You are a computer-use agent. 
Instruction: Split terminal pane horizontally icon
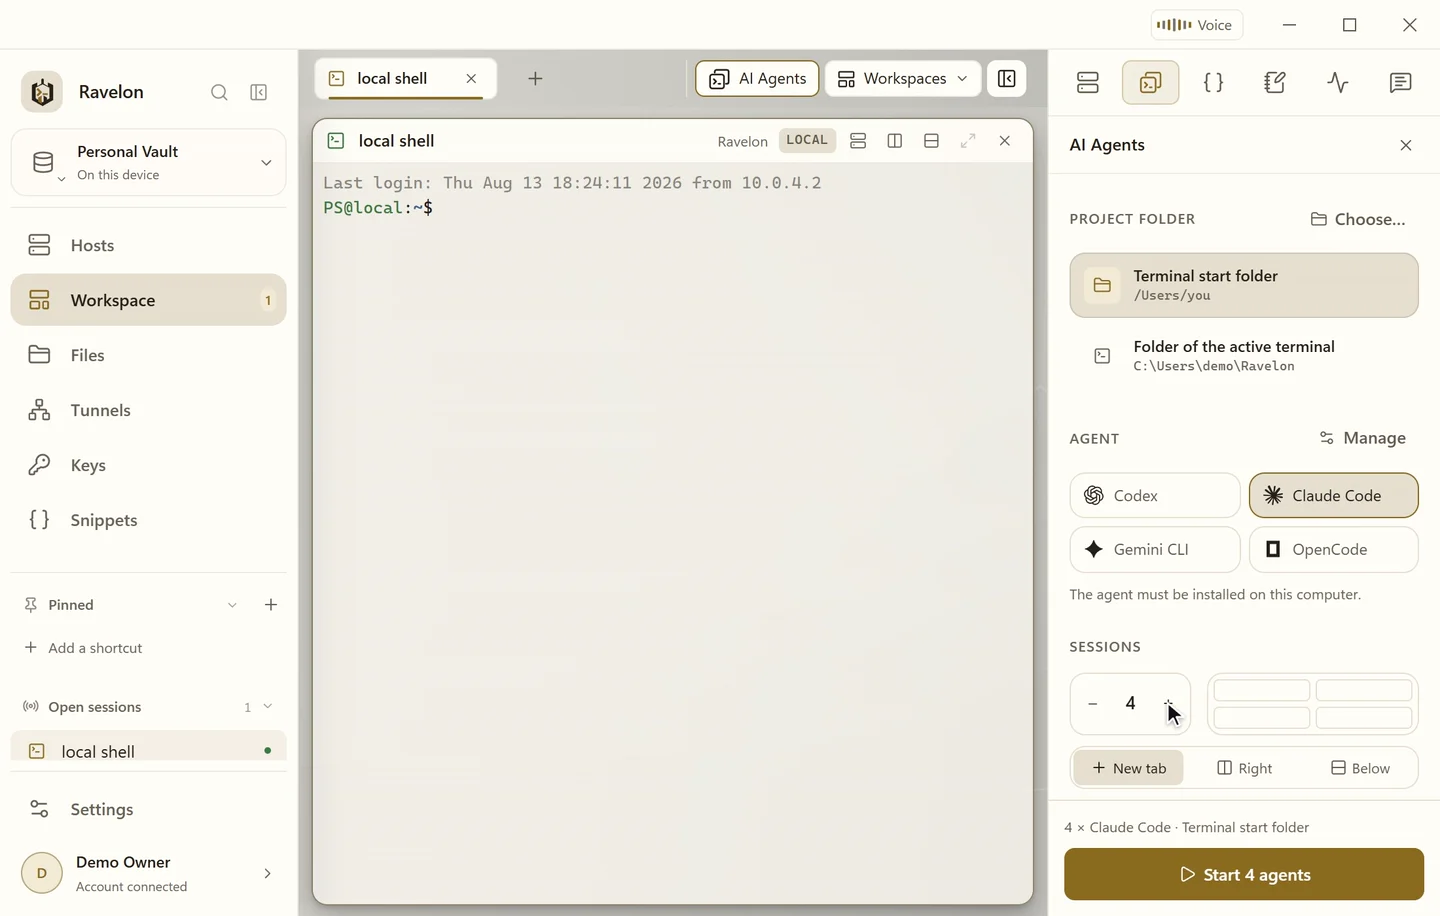pyautogui.click(x=931, y=141)
